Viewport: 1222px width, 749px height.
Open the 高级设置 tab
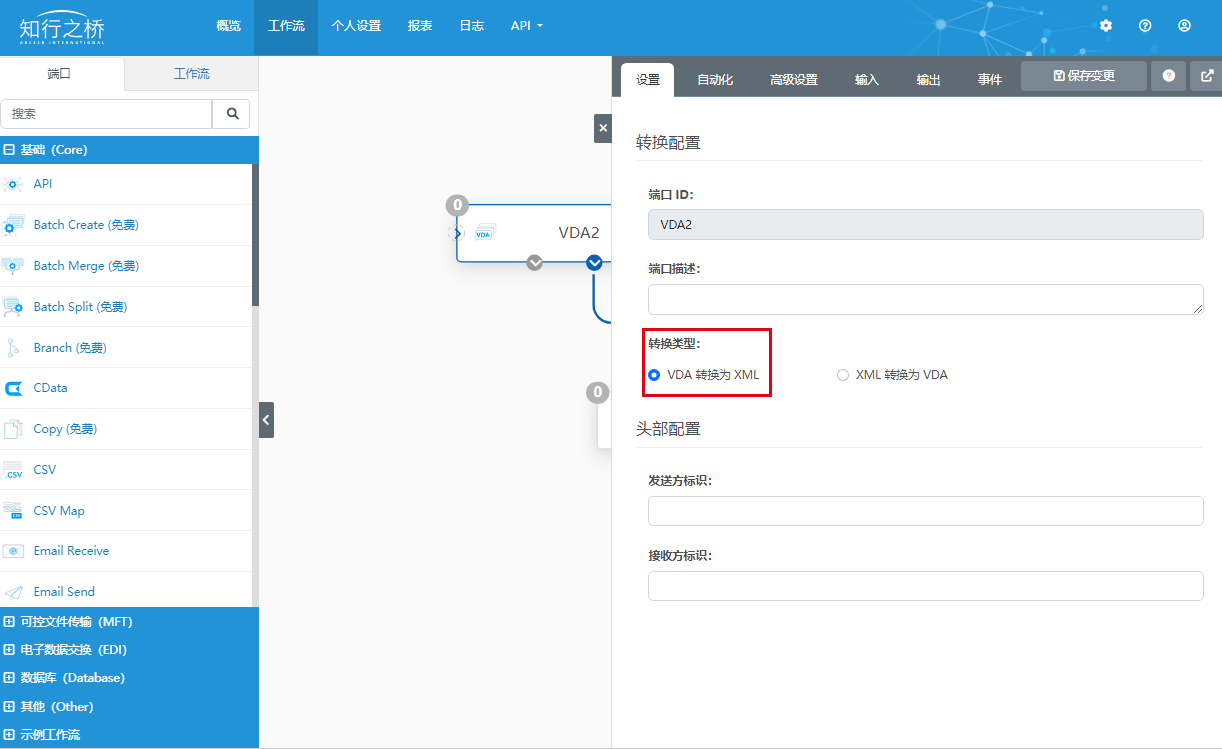pos(793,80)
